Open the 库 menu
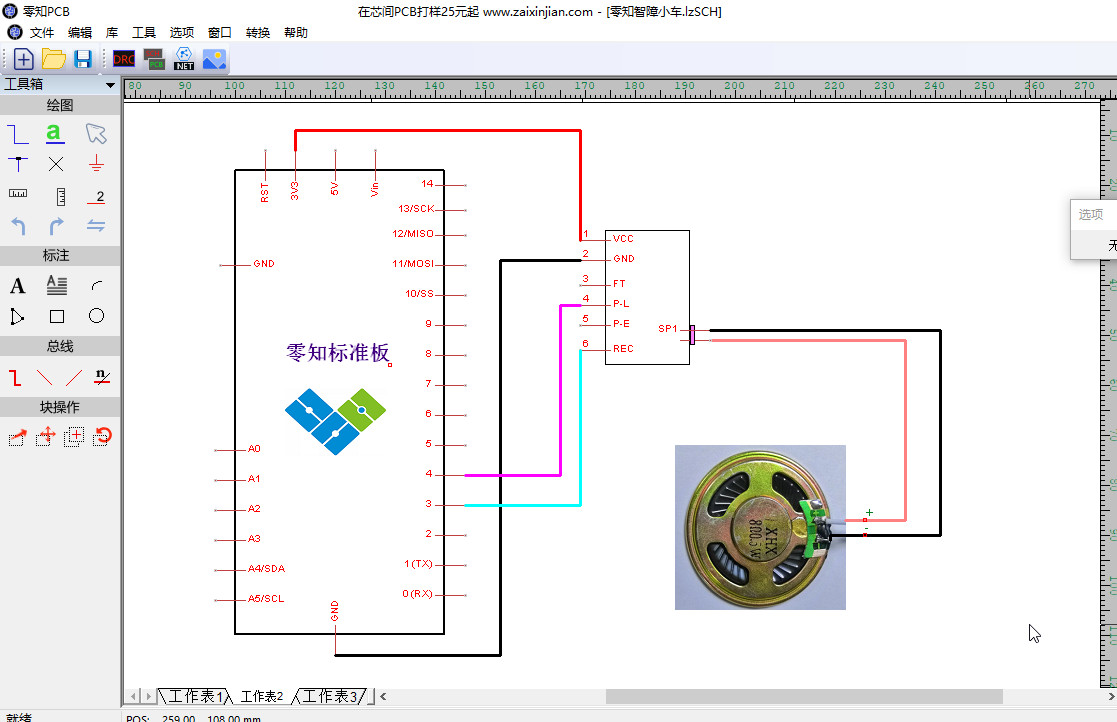Screen dimensions: 1117x722 112,33
